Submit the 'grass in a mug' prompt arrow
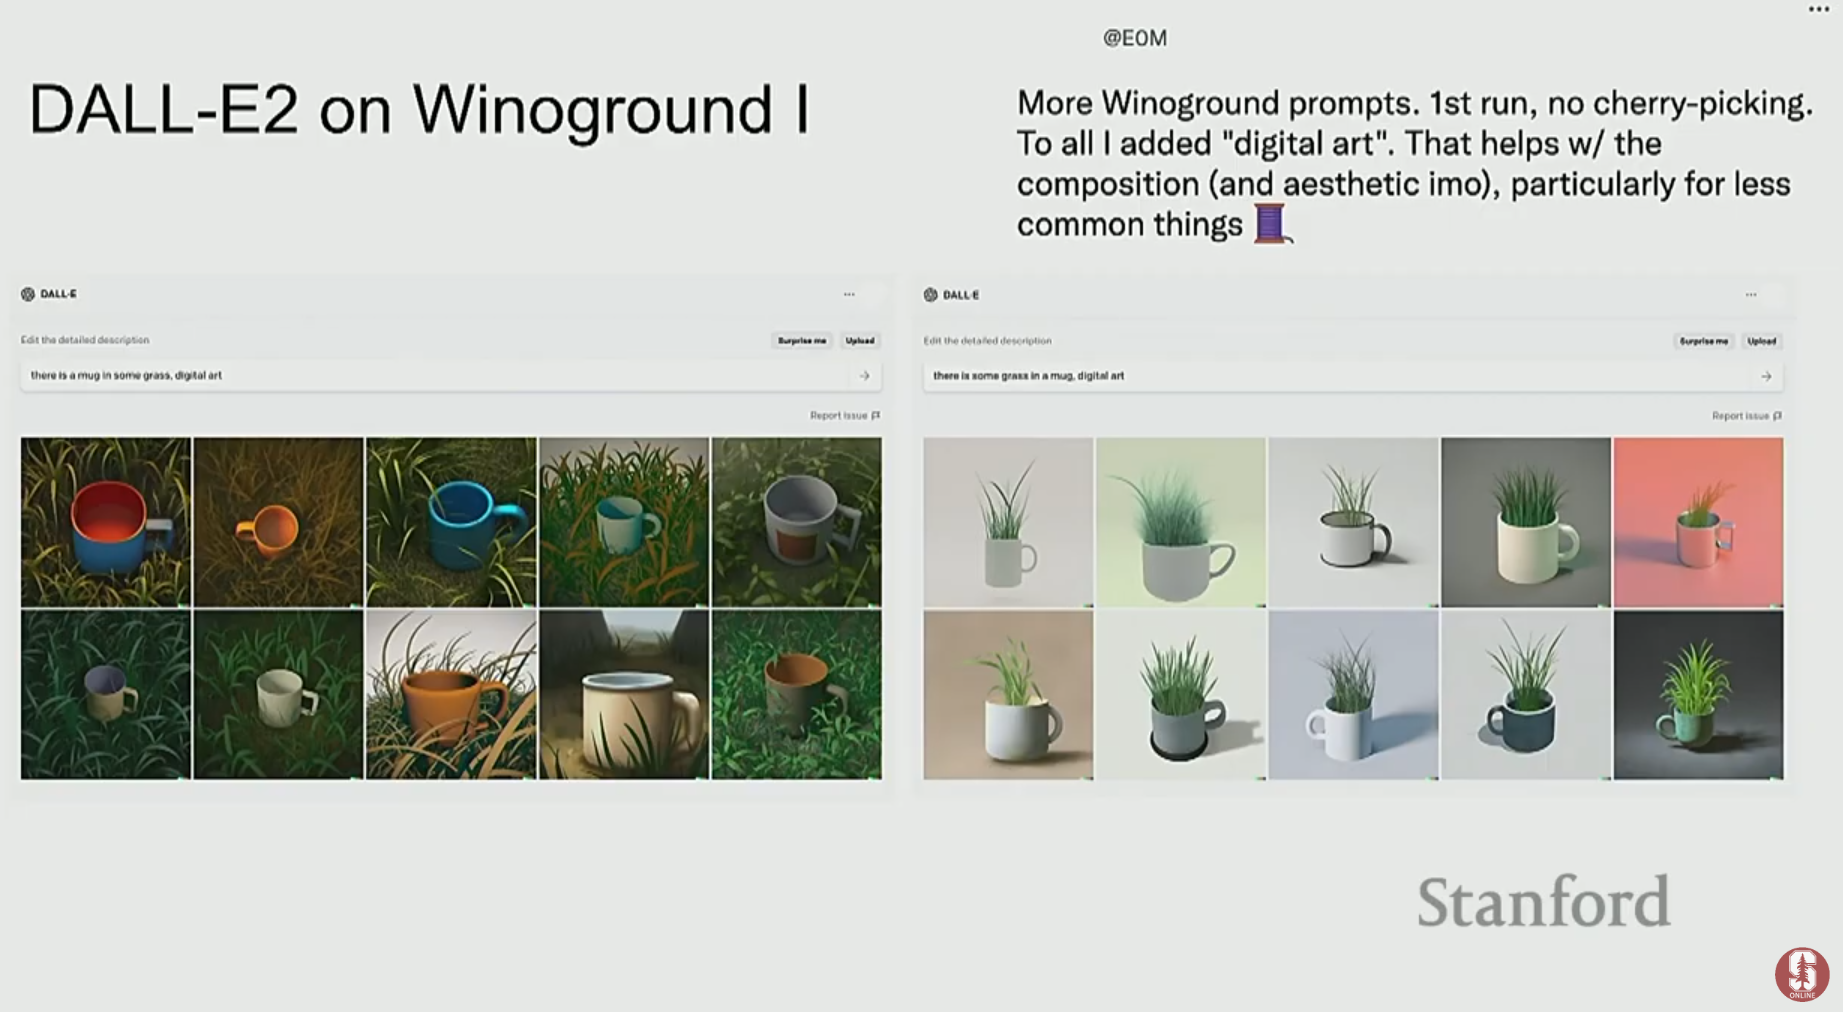The image size is (1843, 1012). (x=1766, y=377)
